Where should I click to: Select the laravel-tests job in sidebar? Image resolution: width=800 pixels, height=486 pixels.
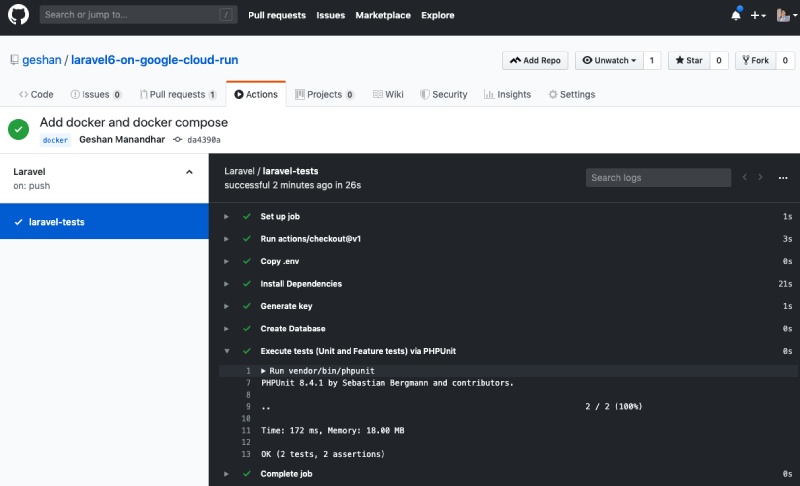point(104,221)
